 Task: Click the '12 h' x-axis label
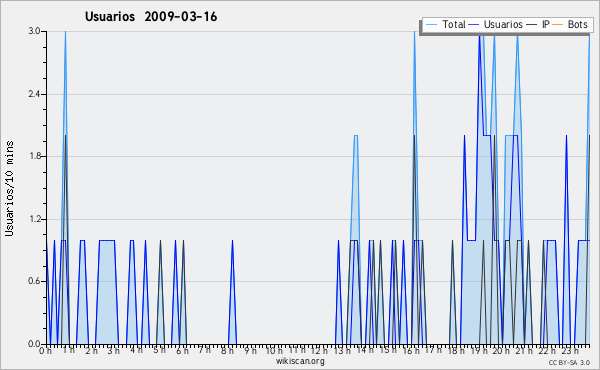pos(319,351)
